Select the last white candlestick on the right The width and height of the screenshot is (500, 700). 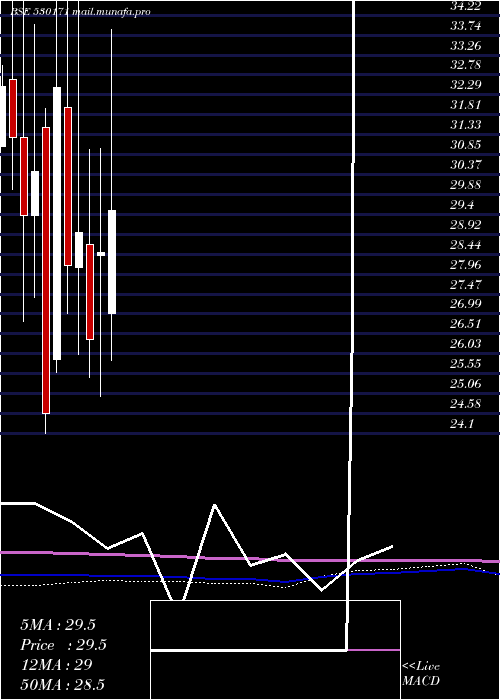pos(112,262)
